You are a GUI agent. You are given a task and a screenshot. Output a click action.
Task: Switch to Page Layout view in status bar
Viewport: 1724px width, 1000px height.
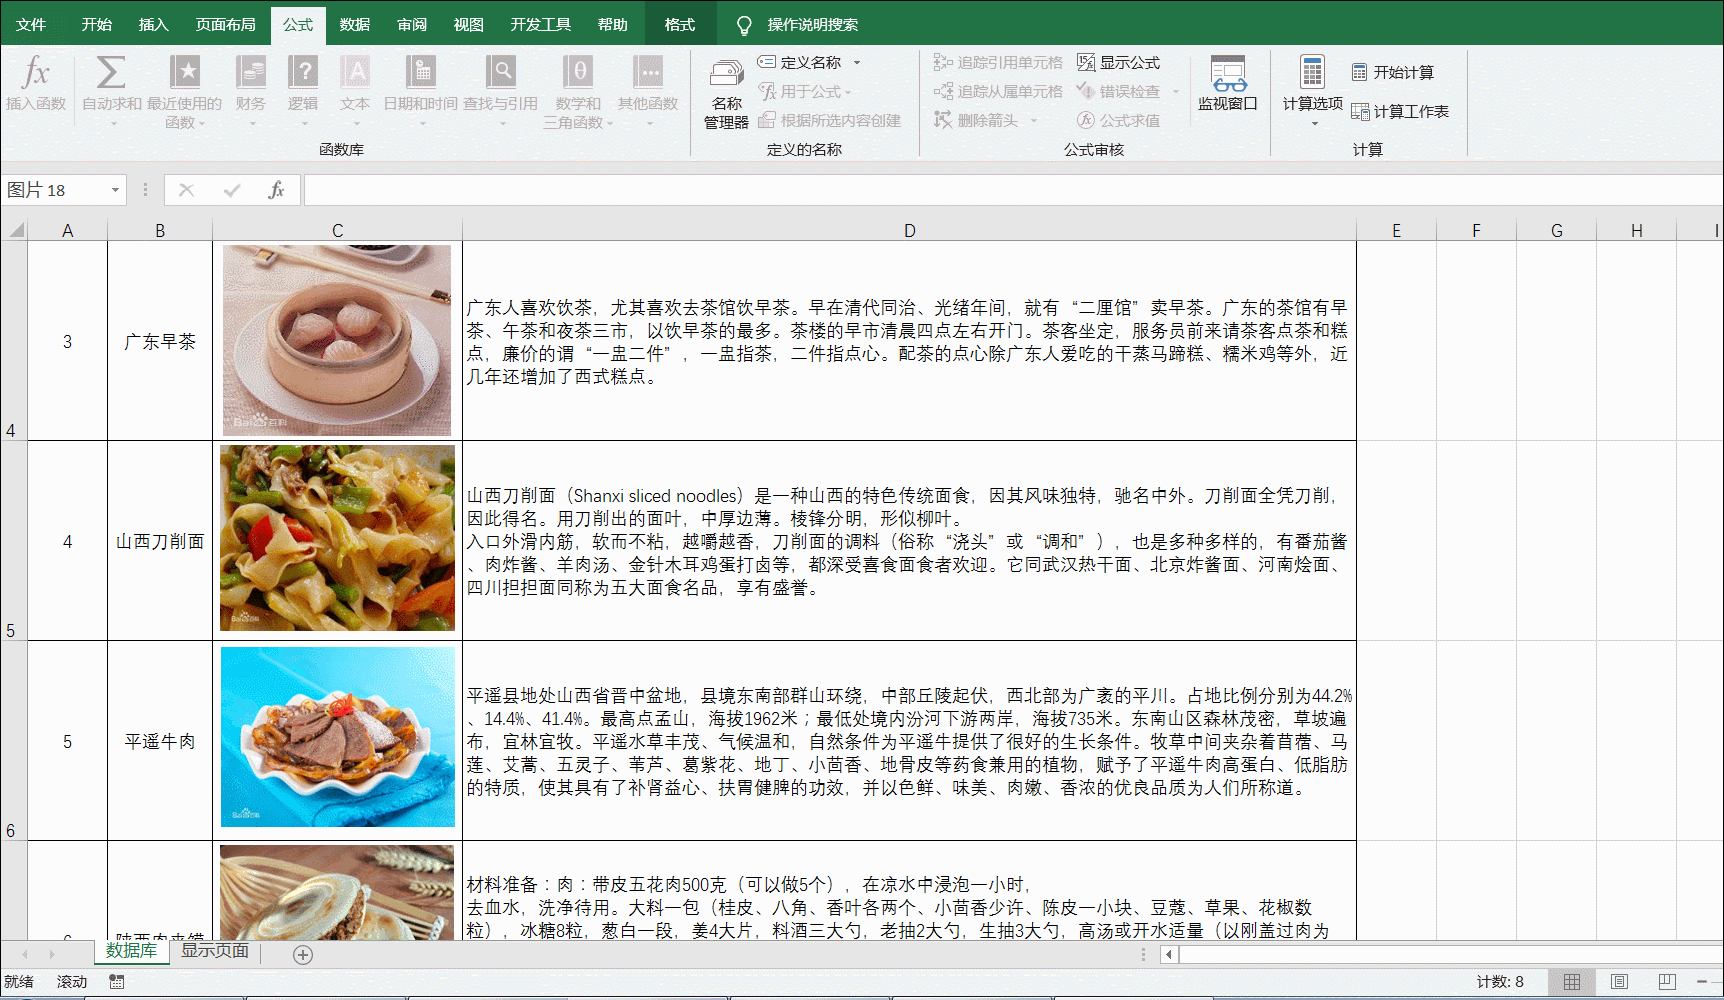coord(1620,982)
